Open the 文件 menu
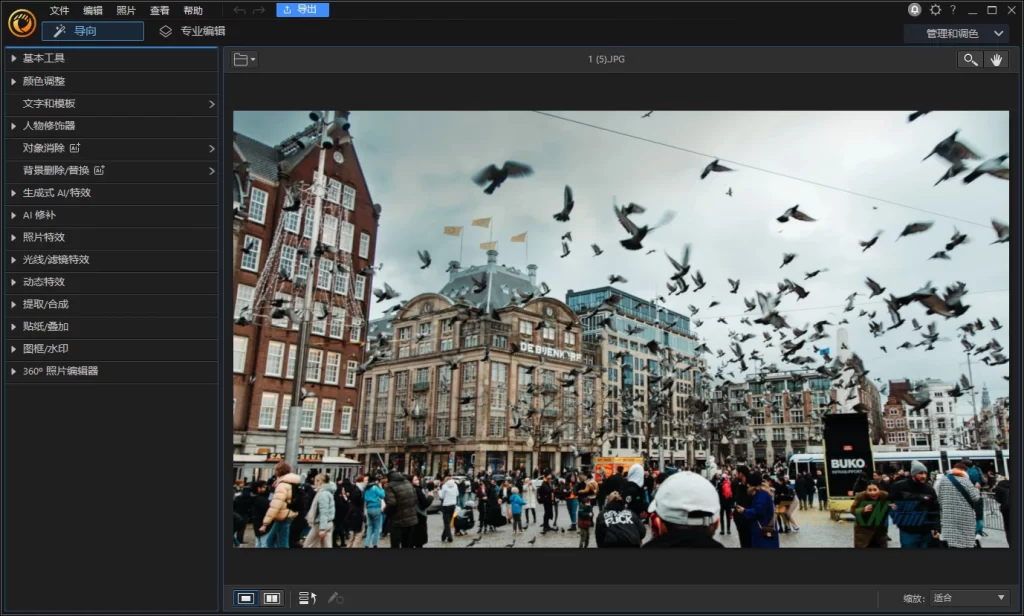Viewport: 1024px width, 616px height. [x=60, y=10]
